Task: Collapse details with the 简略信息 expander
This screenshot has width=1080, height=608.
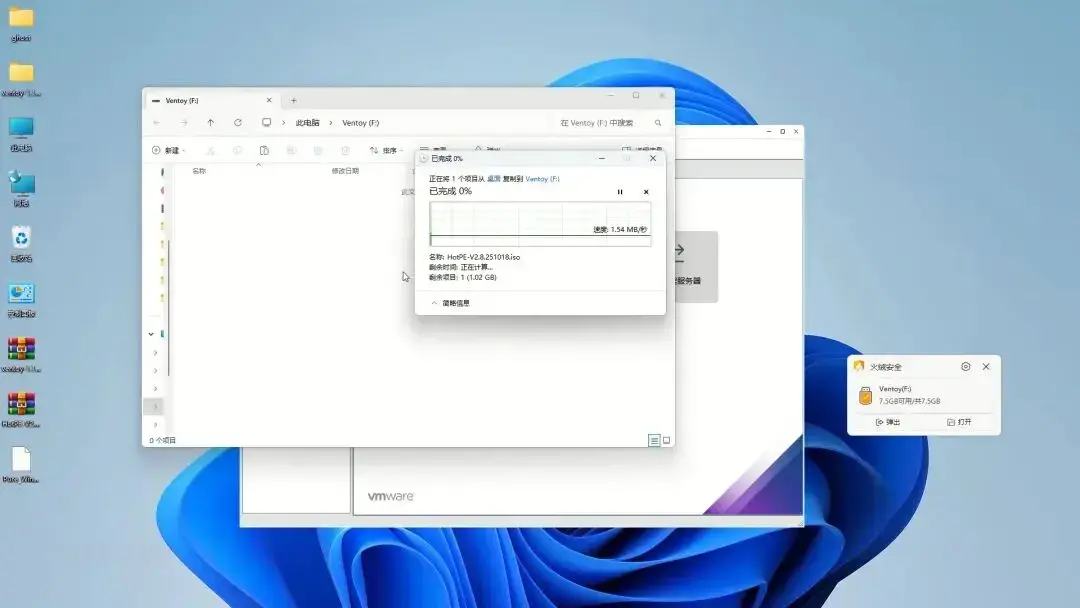Action: tap(450, 303)
